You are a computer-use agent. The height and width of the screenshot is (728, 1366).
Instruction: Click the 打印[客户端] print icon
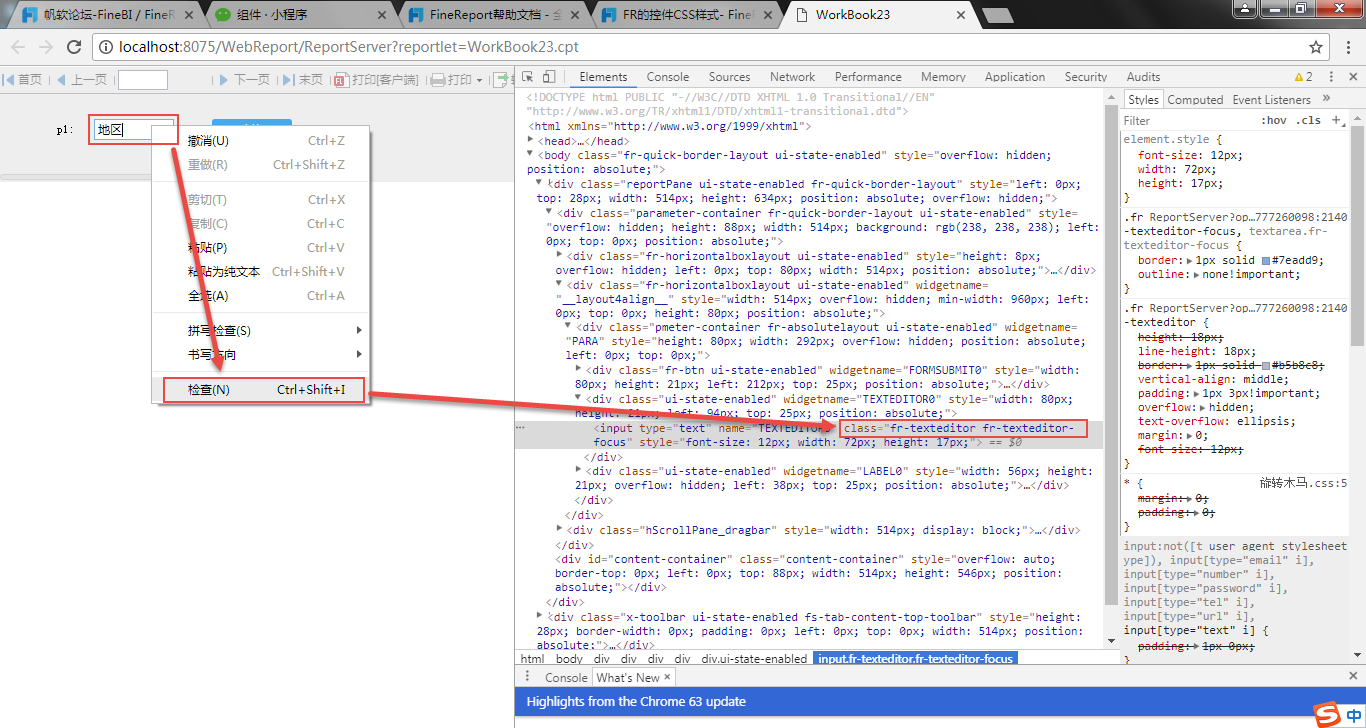point(341,80)
